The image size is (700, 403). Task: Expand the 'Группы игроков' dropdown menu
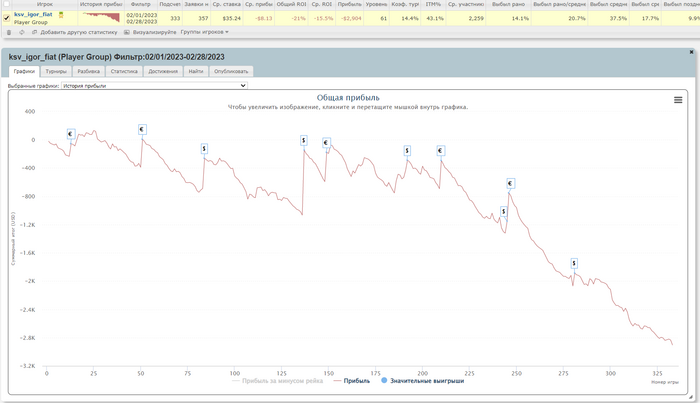coord(204,32)
